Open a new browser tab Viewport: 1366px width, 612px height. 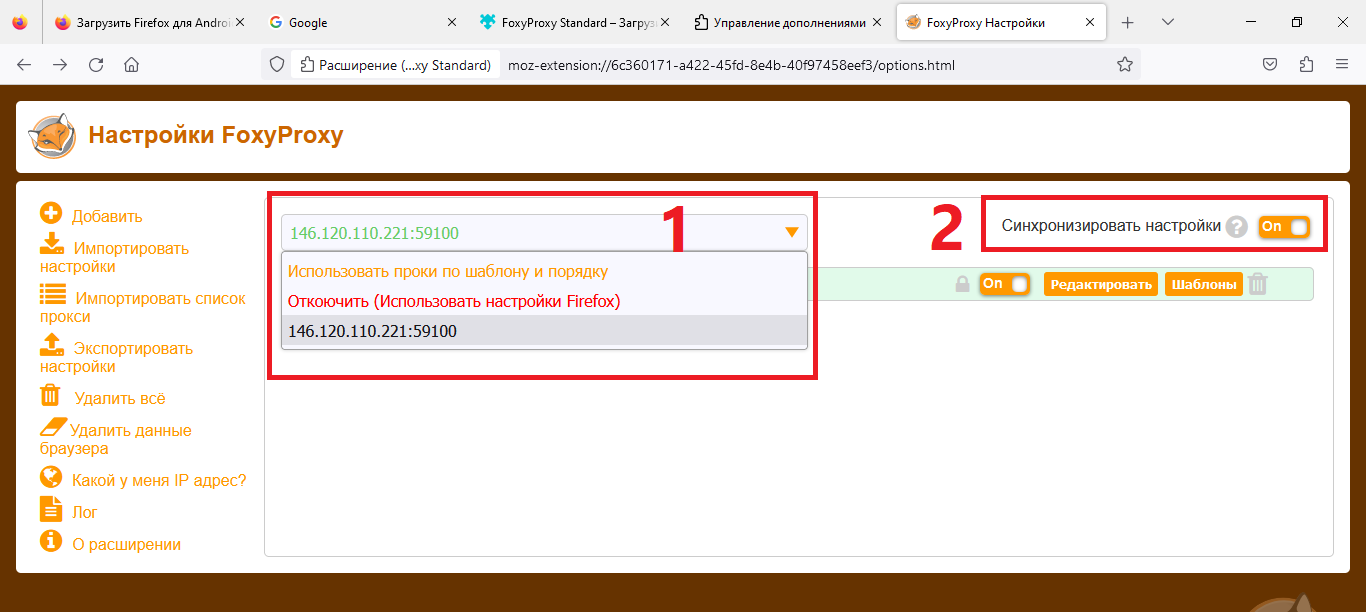[1128, 22]
